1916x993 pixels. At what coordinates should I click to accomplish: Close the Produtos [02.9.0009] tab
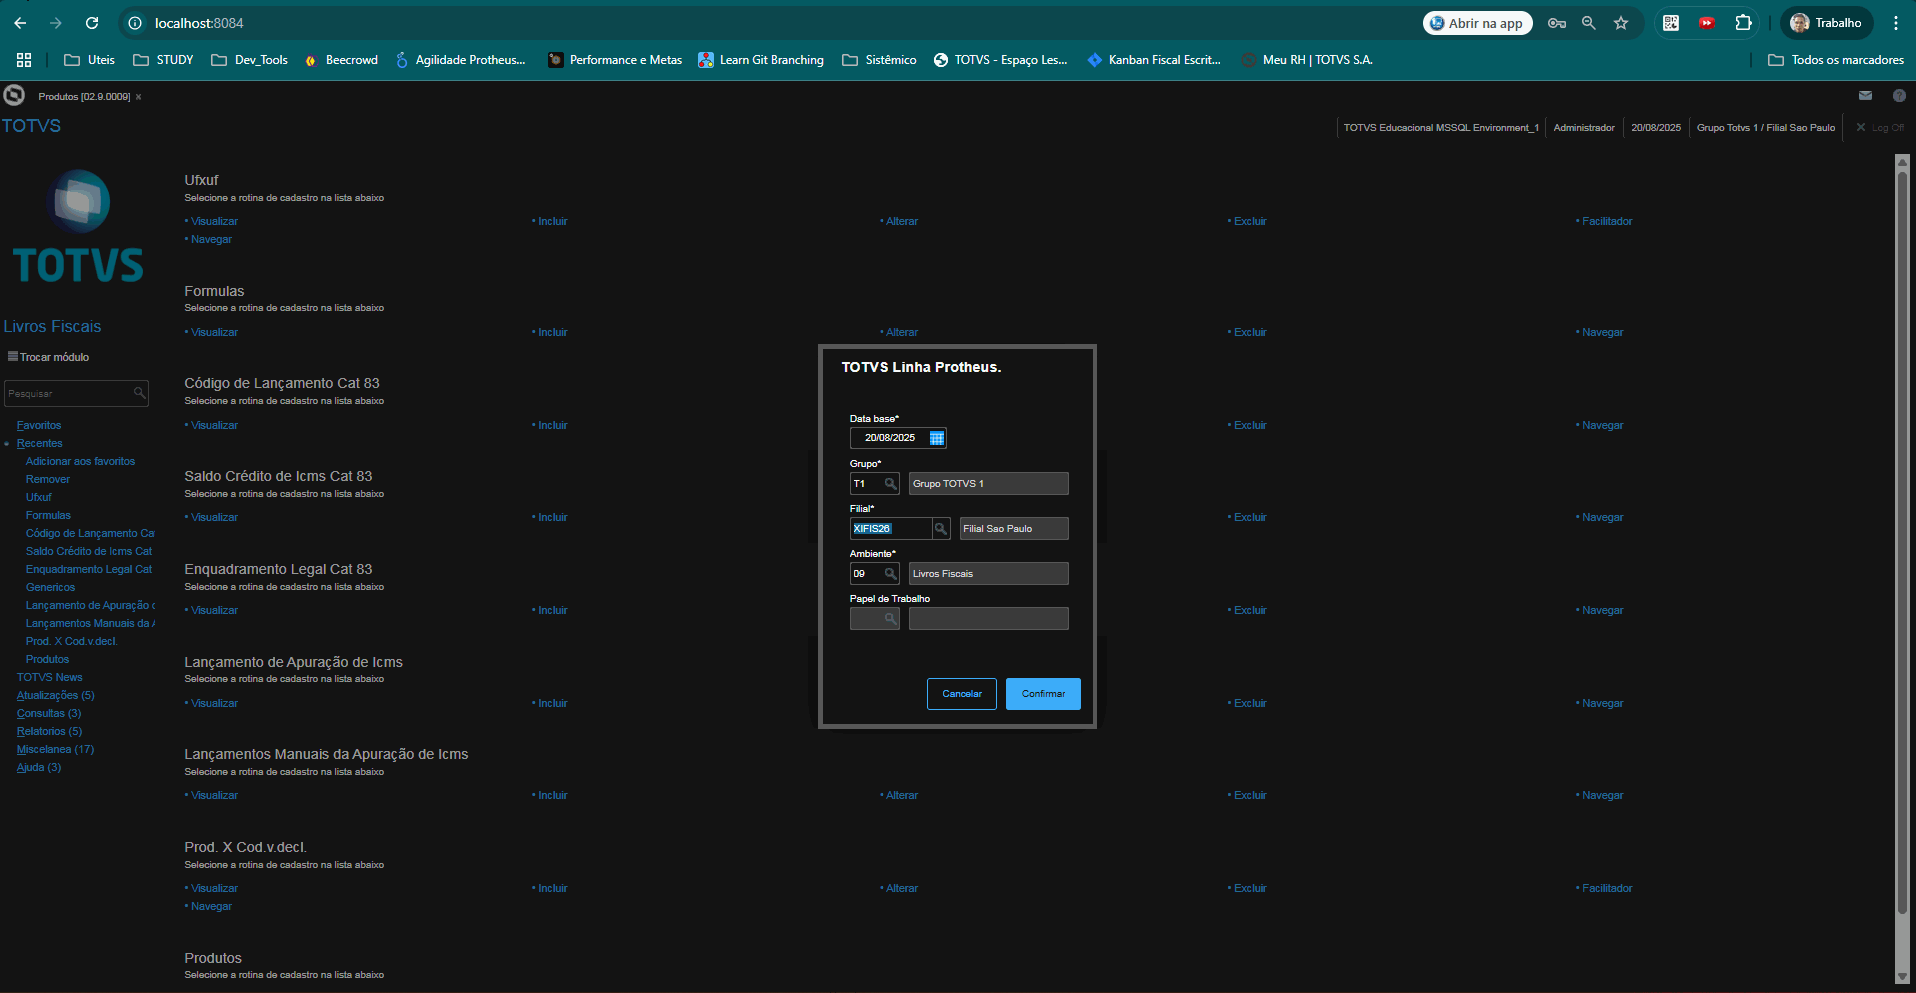(139, 97)
